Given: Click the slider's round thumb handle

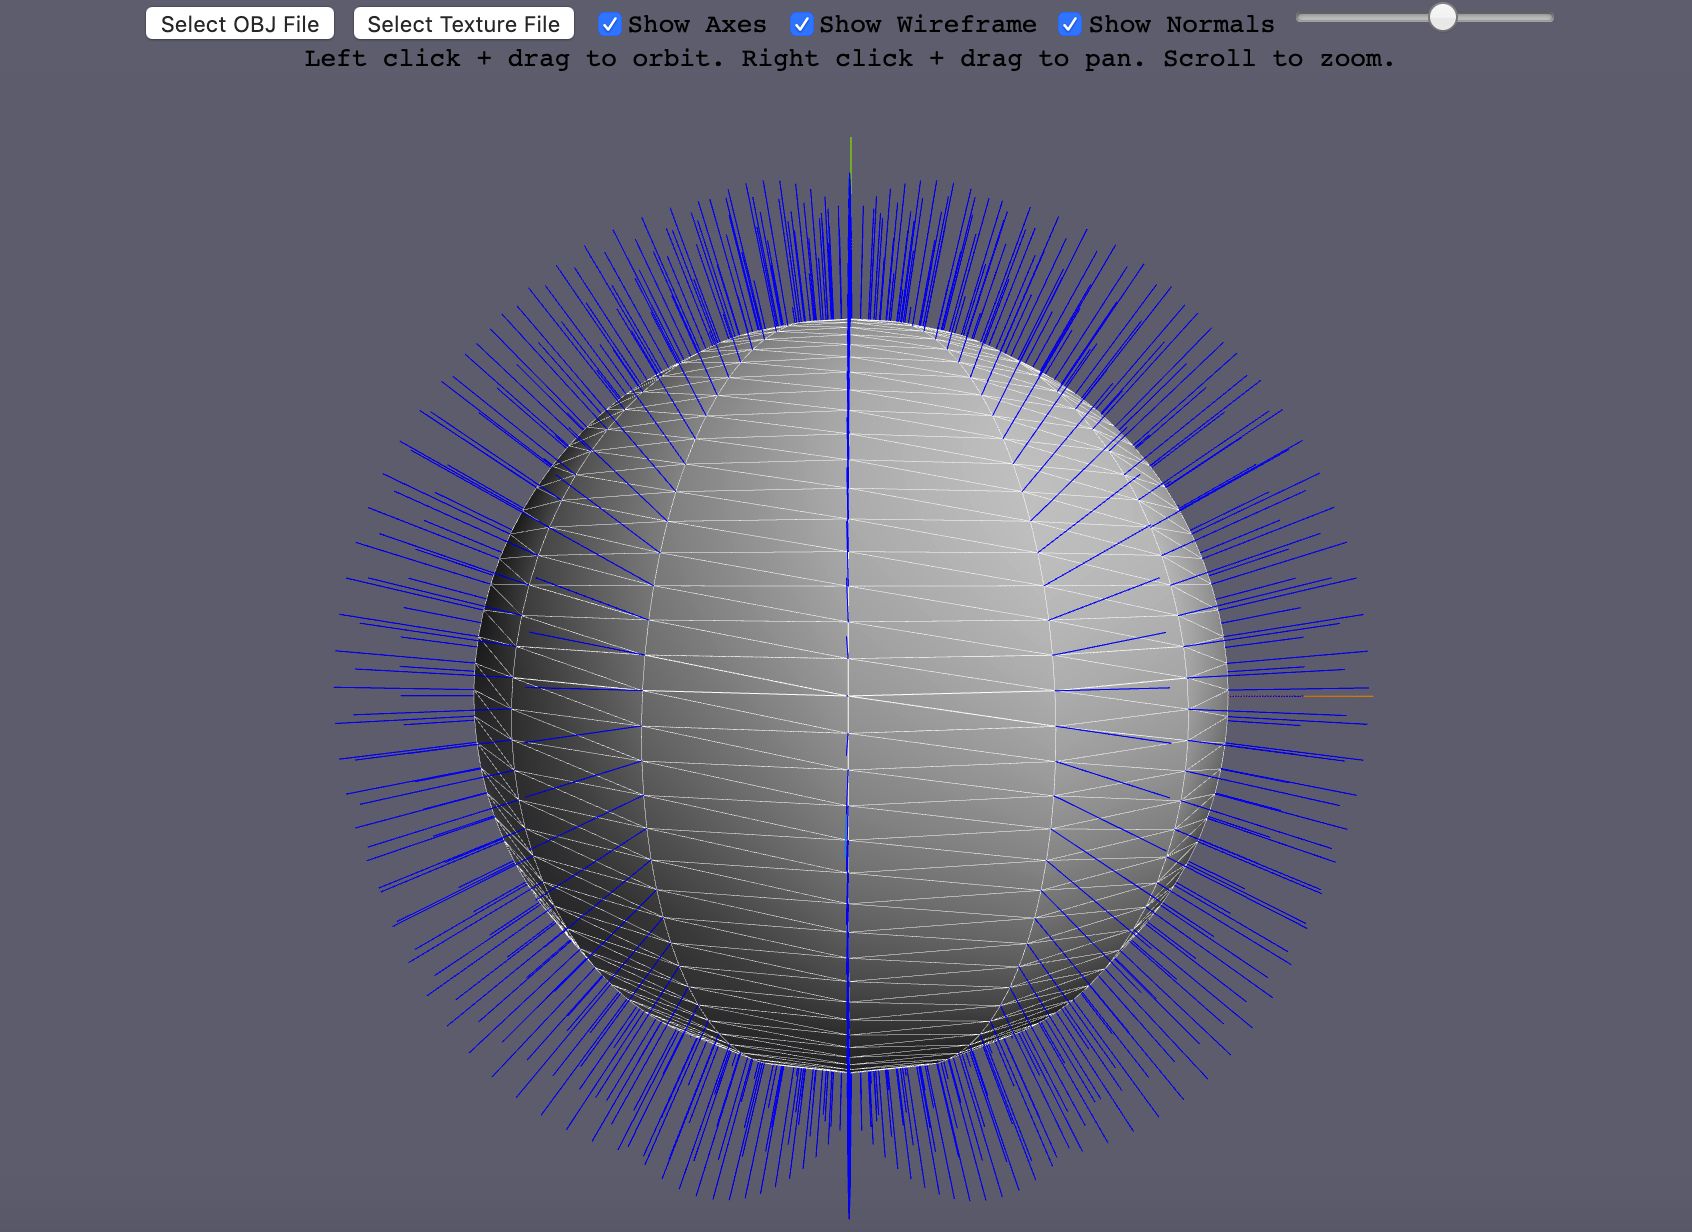Looking at the screenshot, I should click(x=1442, y=17).
